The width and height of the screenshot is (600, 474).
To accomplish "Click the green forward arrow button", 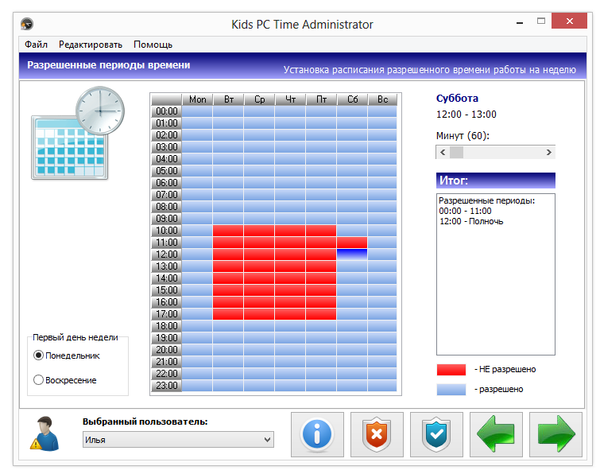I will [x=556, y=435].
